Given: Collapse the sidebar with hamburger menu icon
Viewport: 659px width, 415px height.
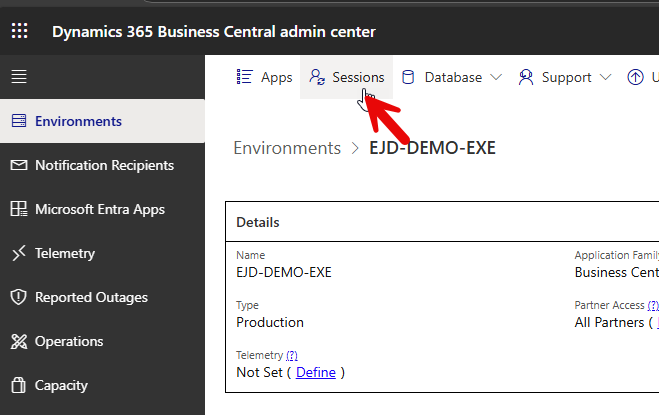Looking at the screenshot, I should 19,77.
